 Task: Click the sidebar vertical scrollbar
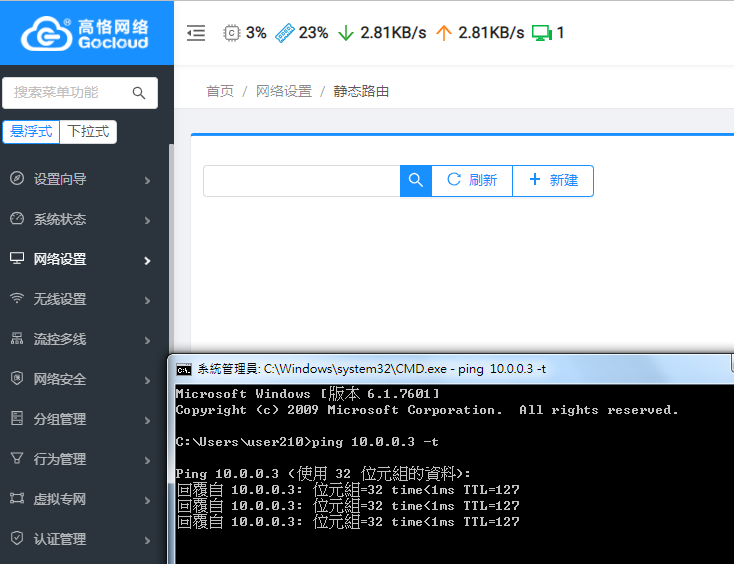[171, 248]
